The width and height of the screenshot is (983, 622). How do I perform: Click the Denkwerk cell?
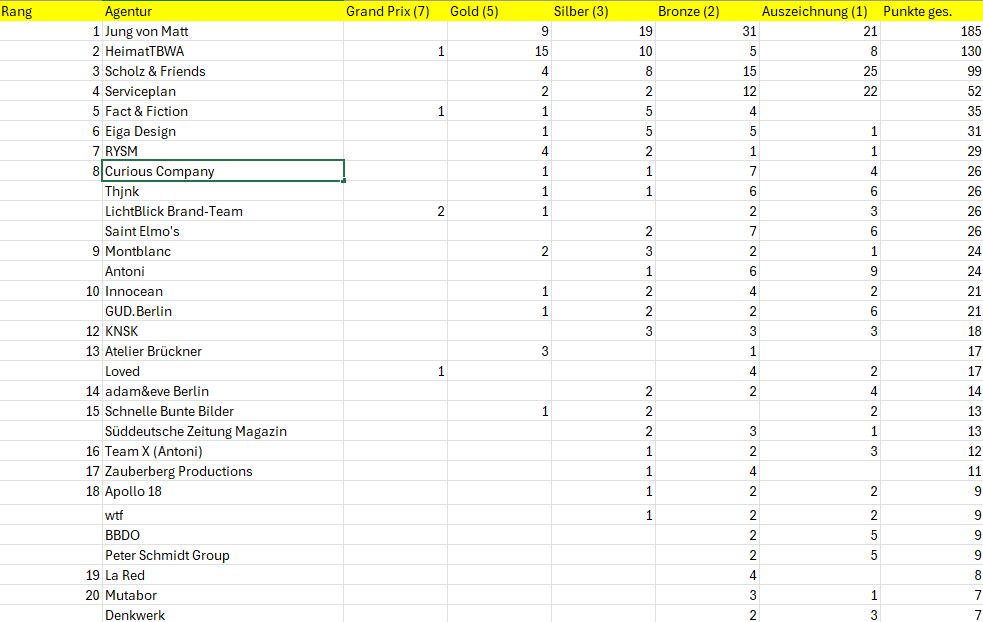pyautogui.click(x=223, y=615)
